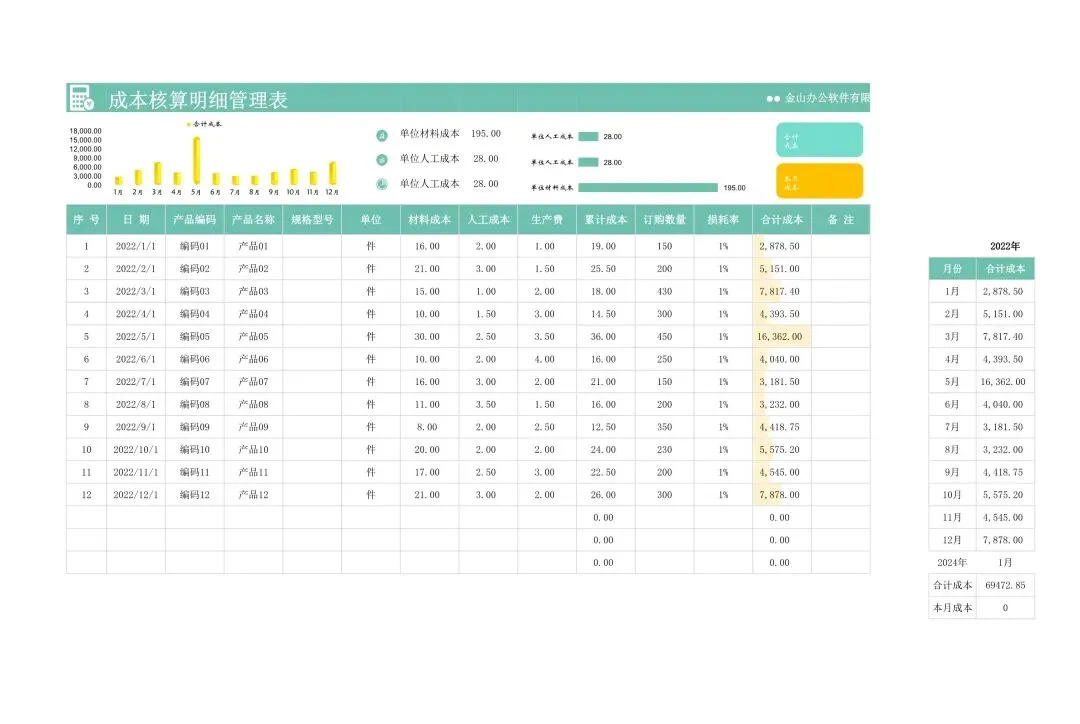Image resolution: width=1080 pixels, height=724 pixels.
Task: Click 5,575.20 in the 编码10 row
Action: 780,450
